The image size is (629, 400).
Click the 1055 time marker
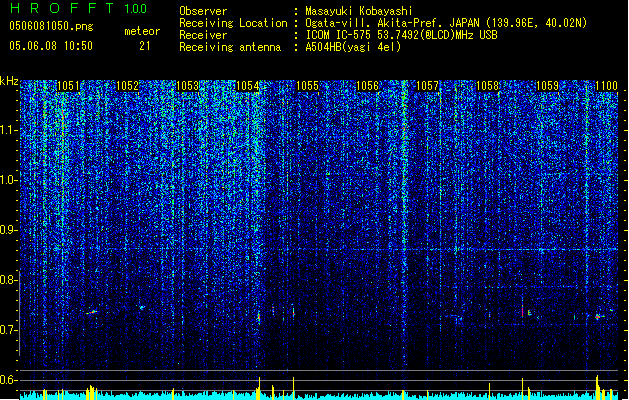pos(307,86)
